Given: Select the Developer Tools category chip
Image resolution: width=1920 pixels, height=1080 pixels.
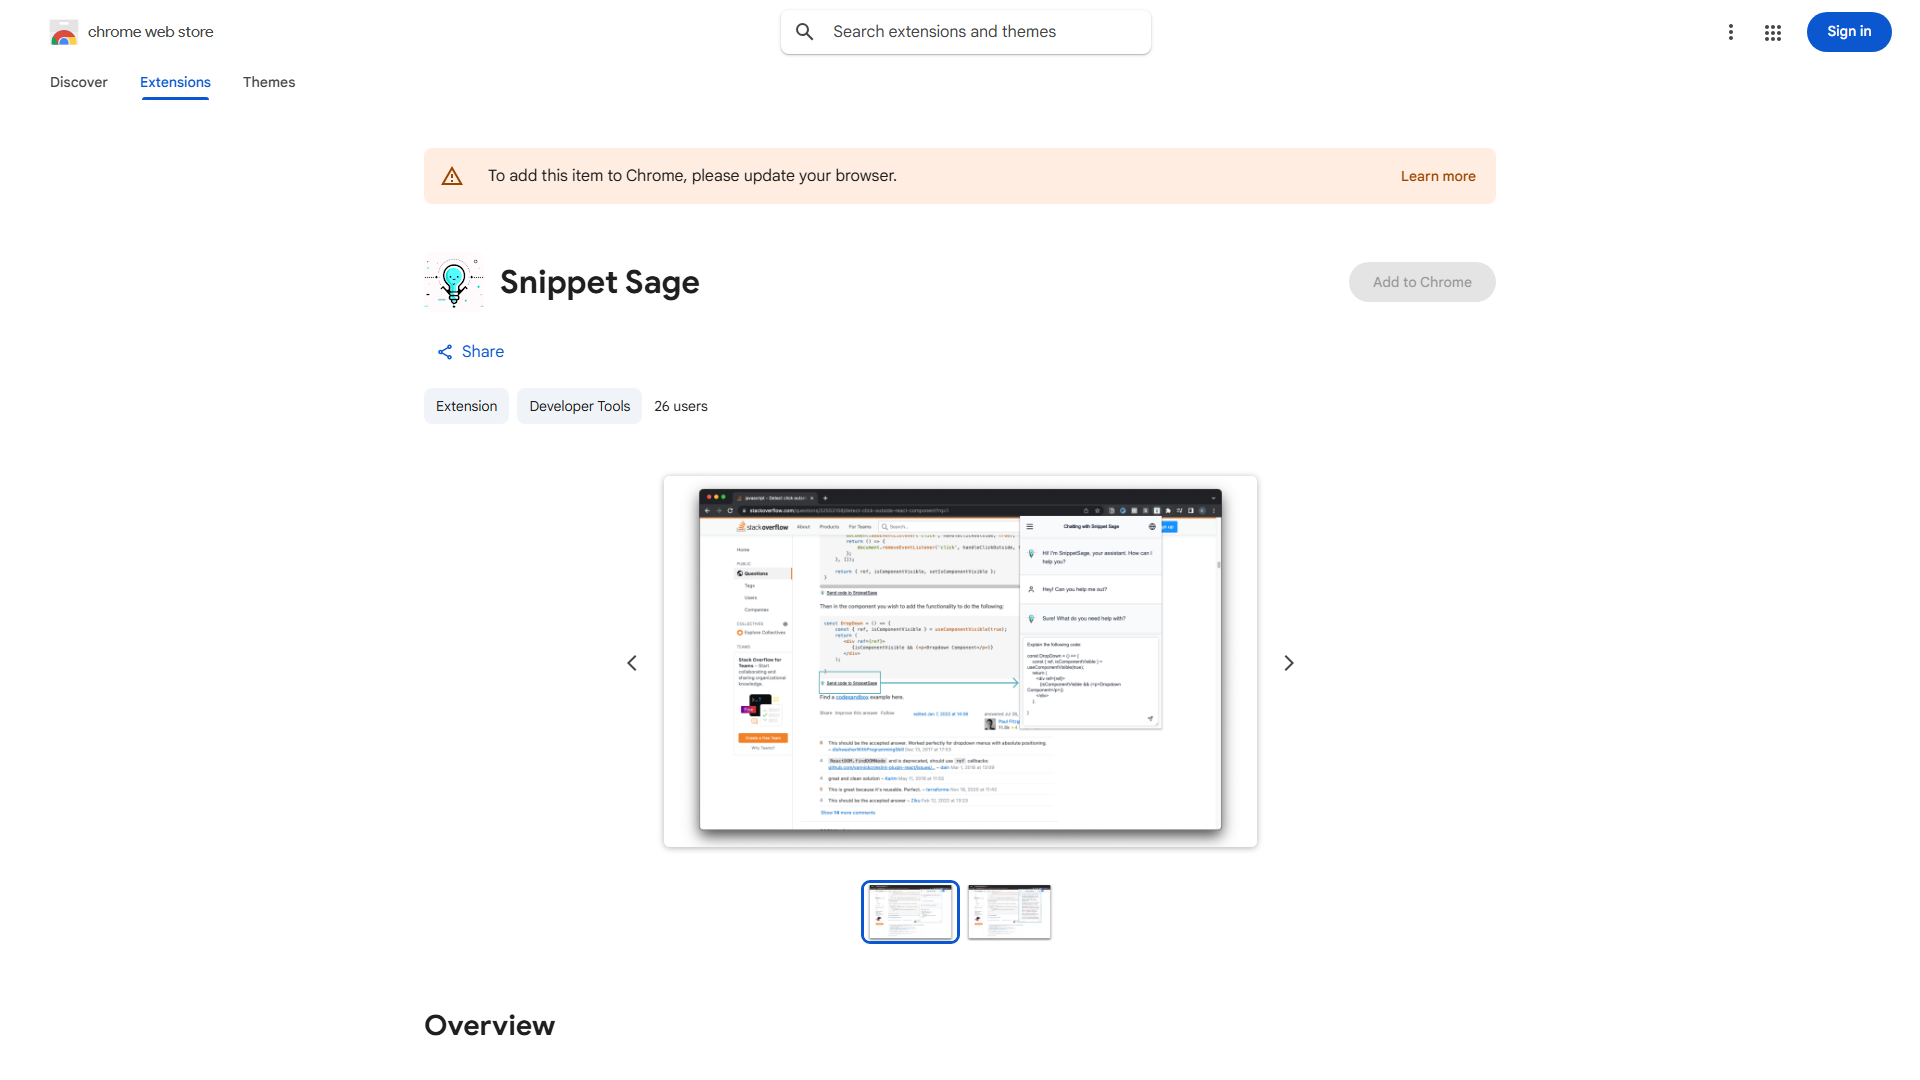Looking at the screenshot, I should [x=579, y=406].
